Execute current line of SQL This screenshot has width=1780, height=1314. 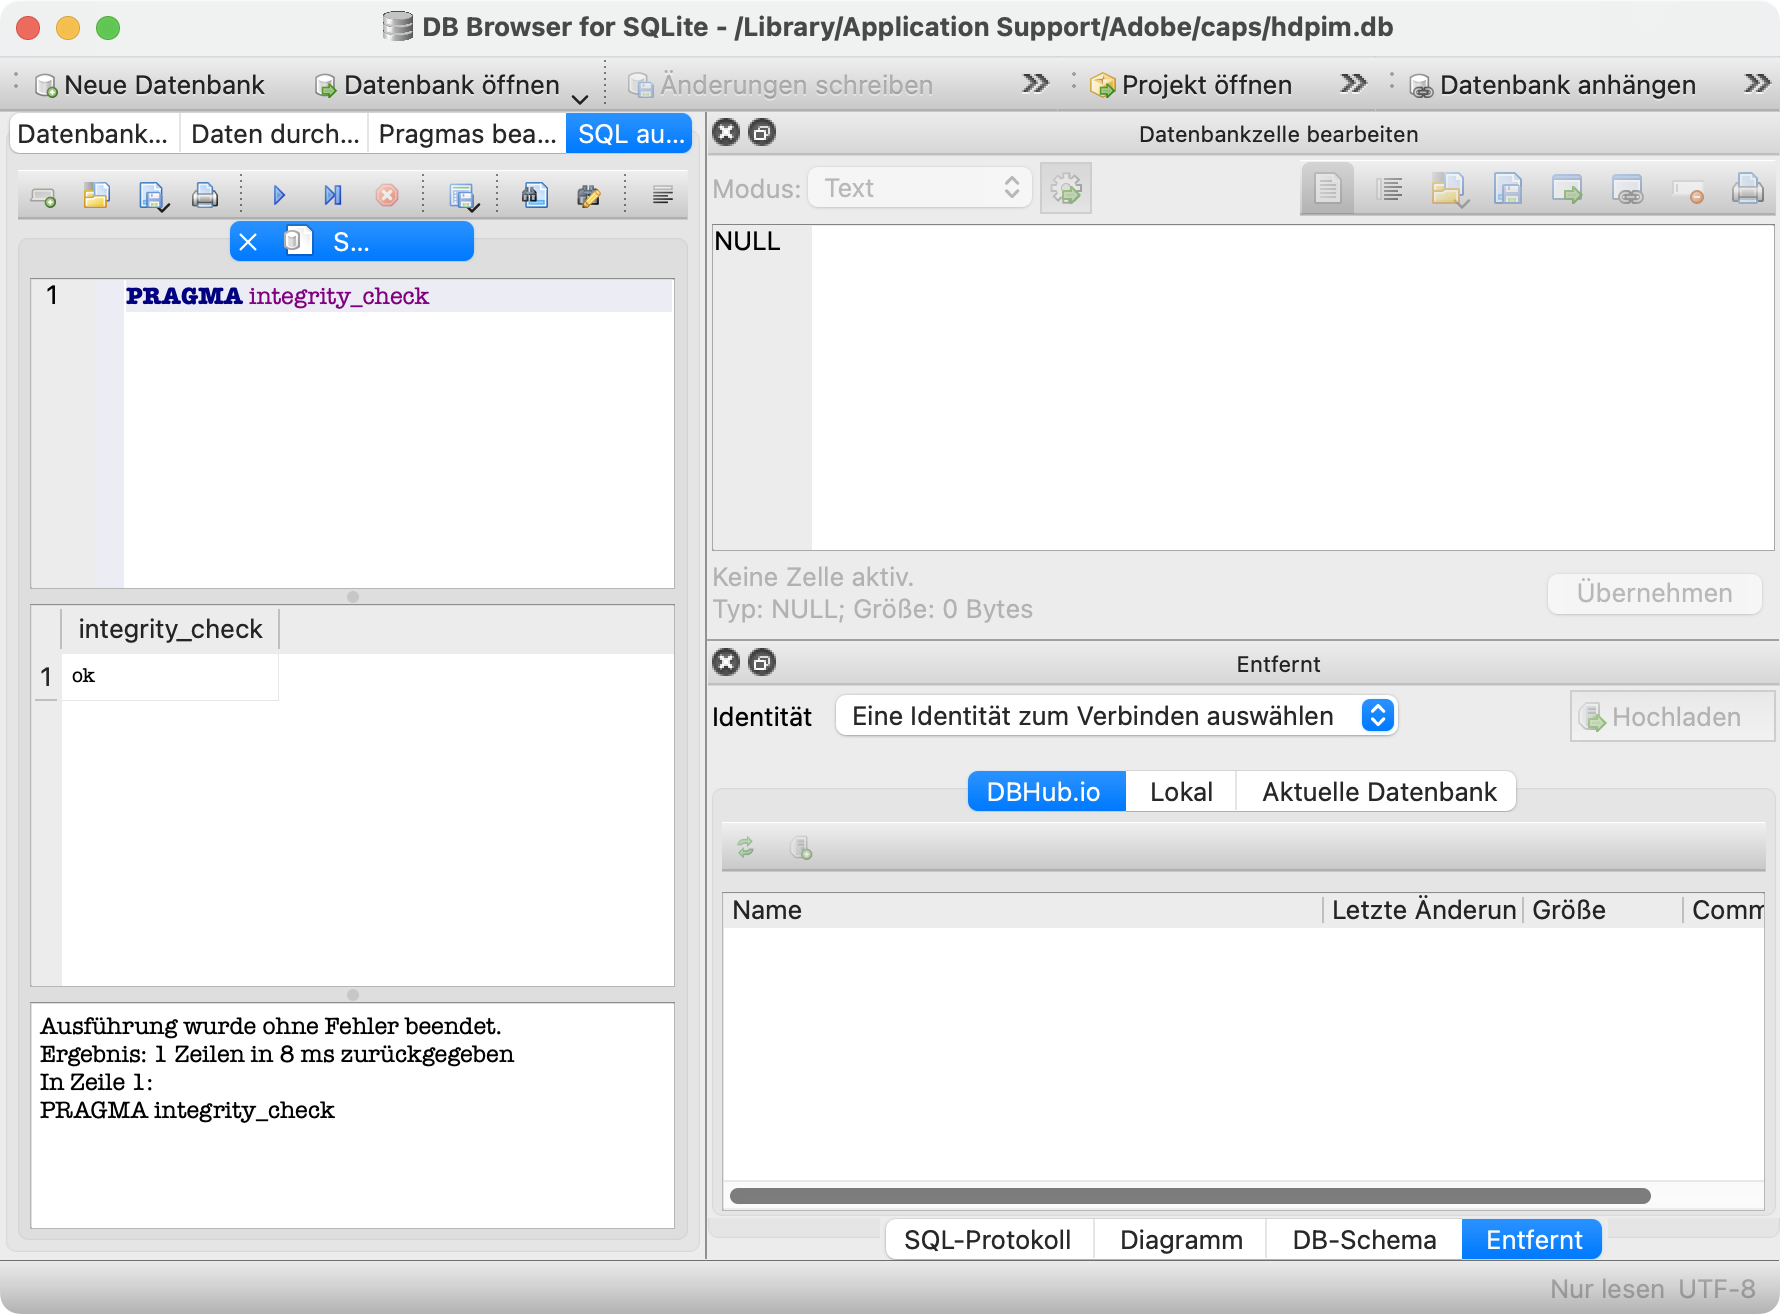tap(331, 195)
